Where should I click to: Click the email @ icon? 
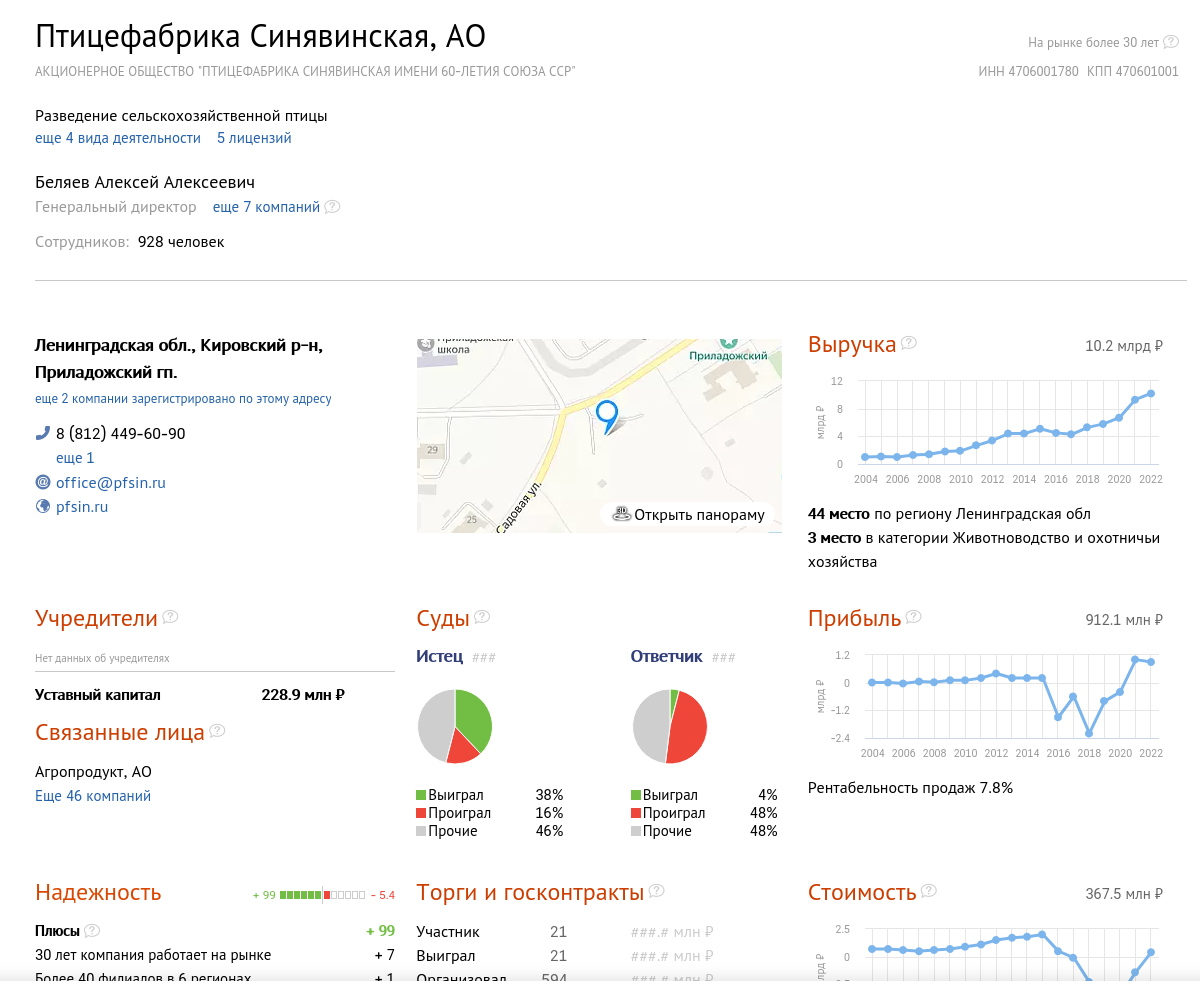(42, 482)
